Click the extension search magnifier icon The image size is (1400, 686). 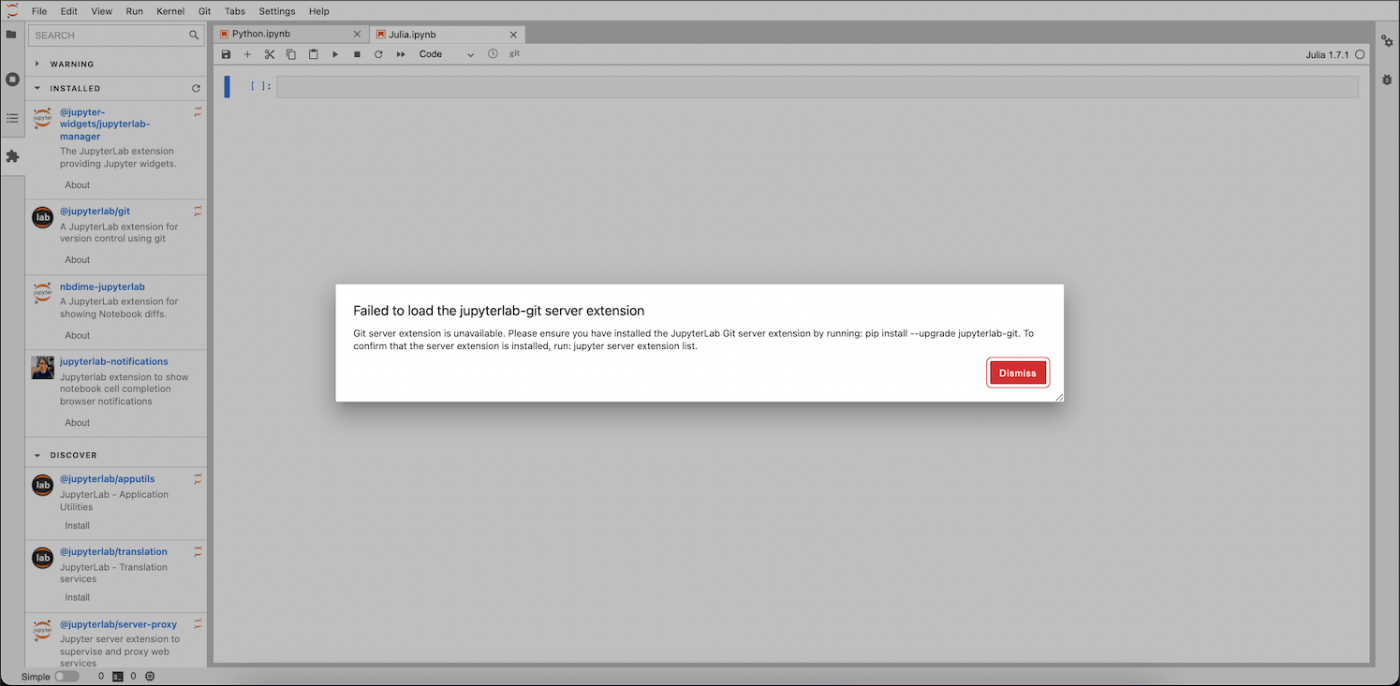click(x=194, y=35)
